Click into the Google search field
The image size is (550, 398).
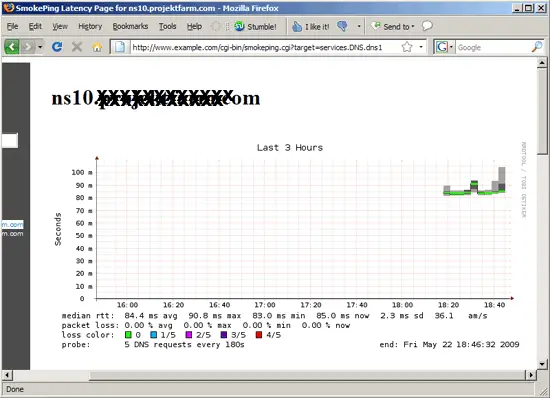pos(493,47)
